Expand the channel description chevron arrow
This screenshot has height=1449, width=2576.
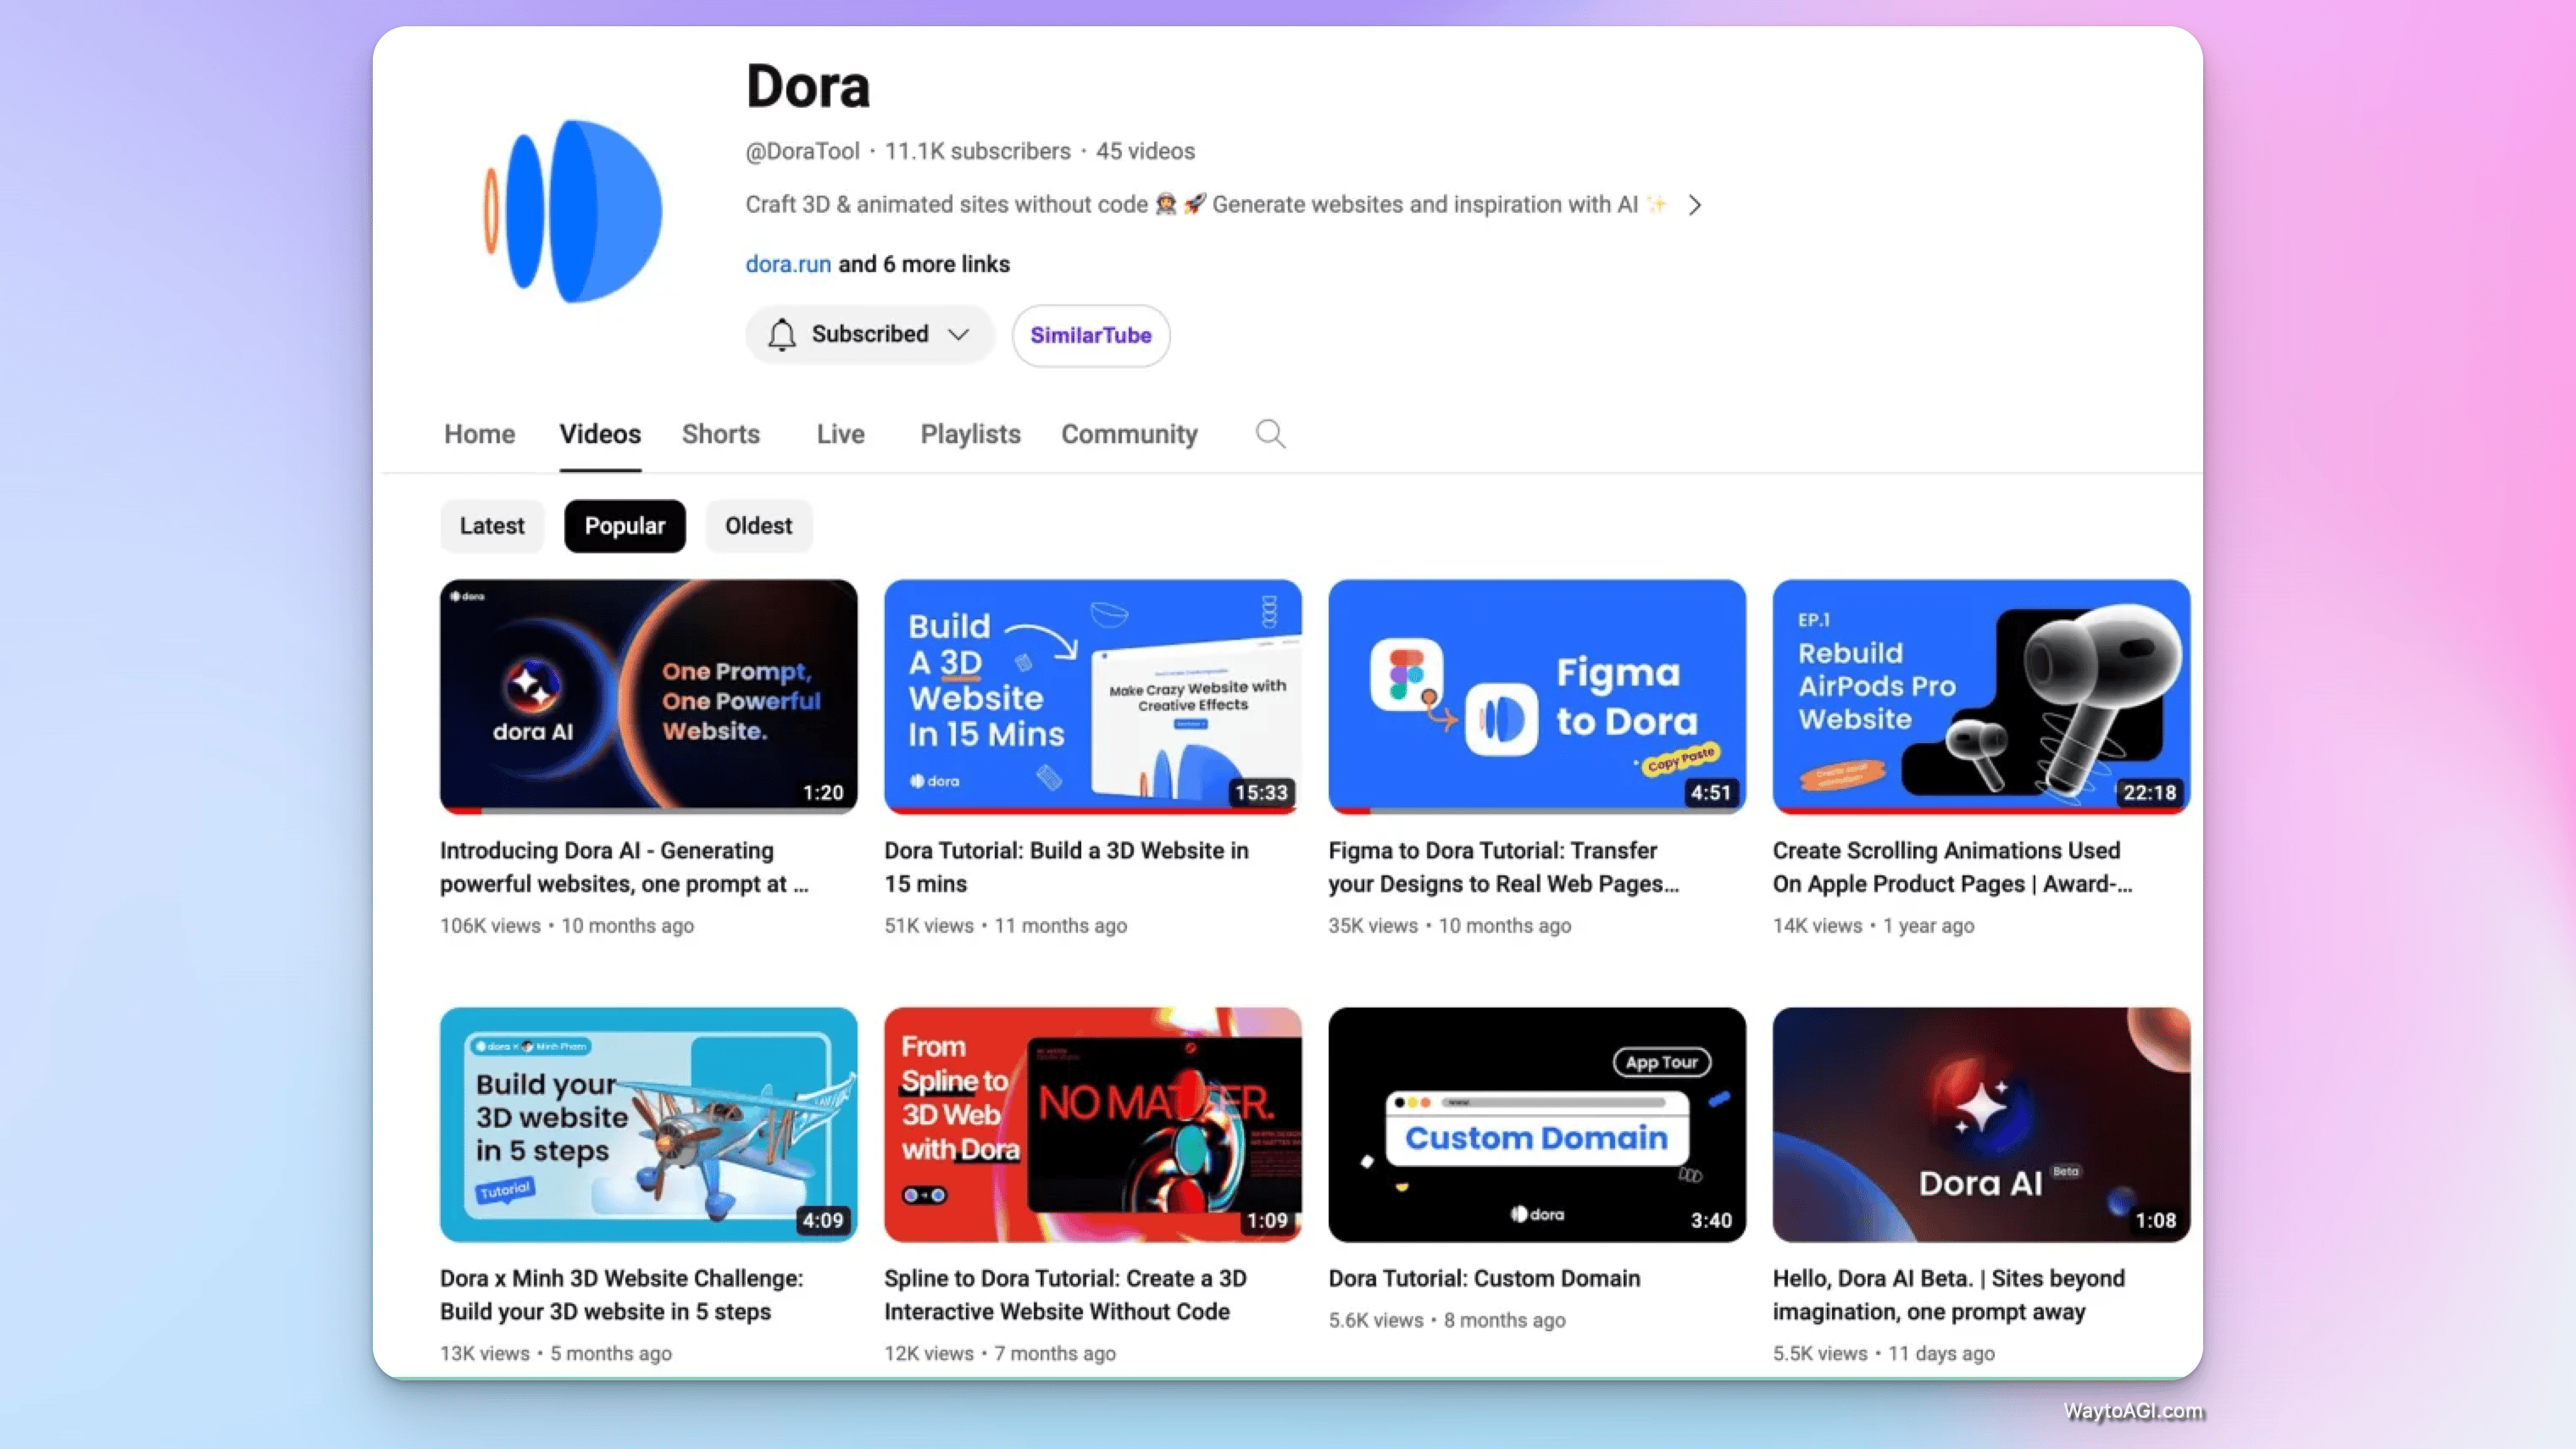click(1694, 205)
